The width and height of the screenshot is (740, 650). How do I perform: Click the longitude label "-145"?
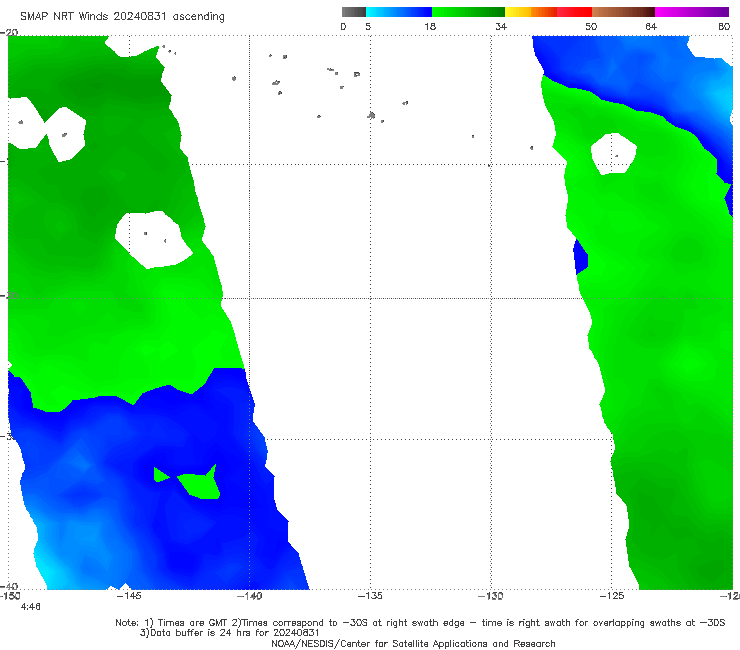tap(129, 596)
